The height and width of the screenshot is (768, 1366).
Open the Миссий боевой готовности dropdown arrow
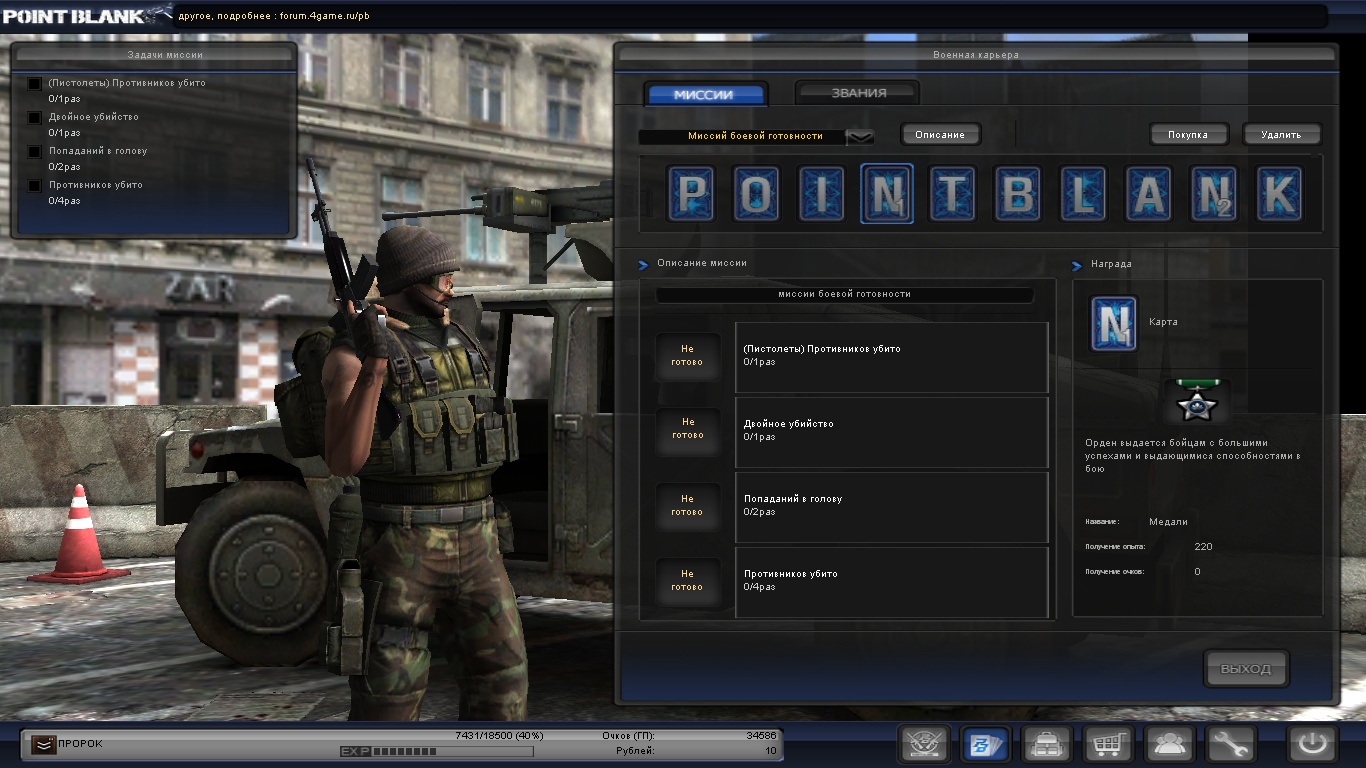(x=860, y=137)
